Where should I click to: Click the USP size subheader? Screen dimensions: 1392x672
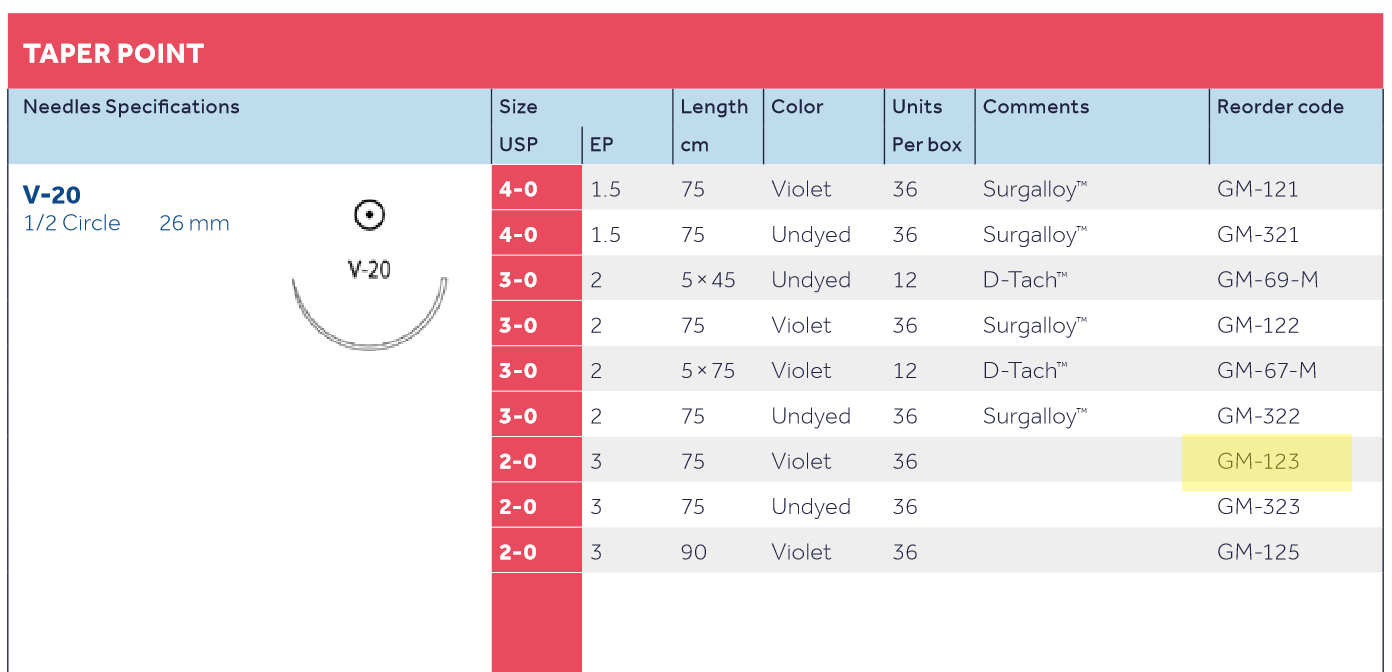point(518,145)
